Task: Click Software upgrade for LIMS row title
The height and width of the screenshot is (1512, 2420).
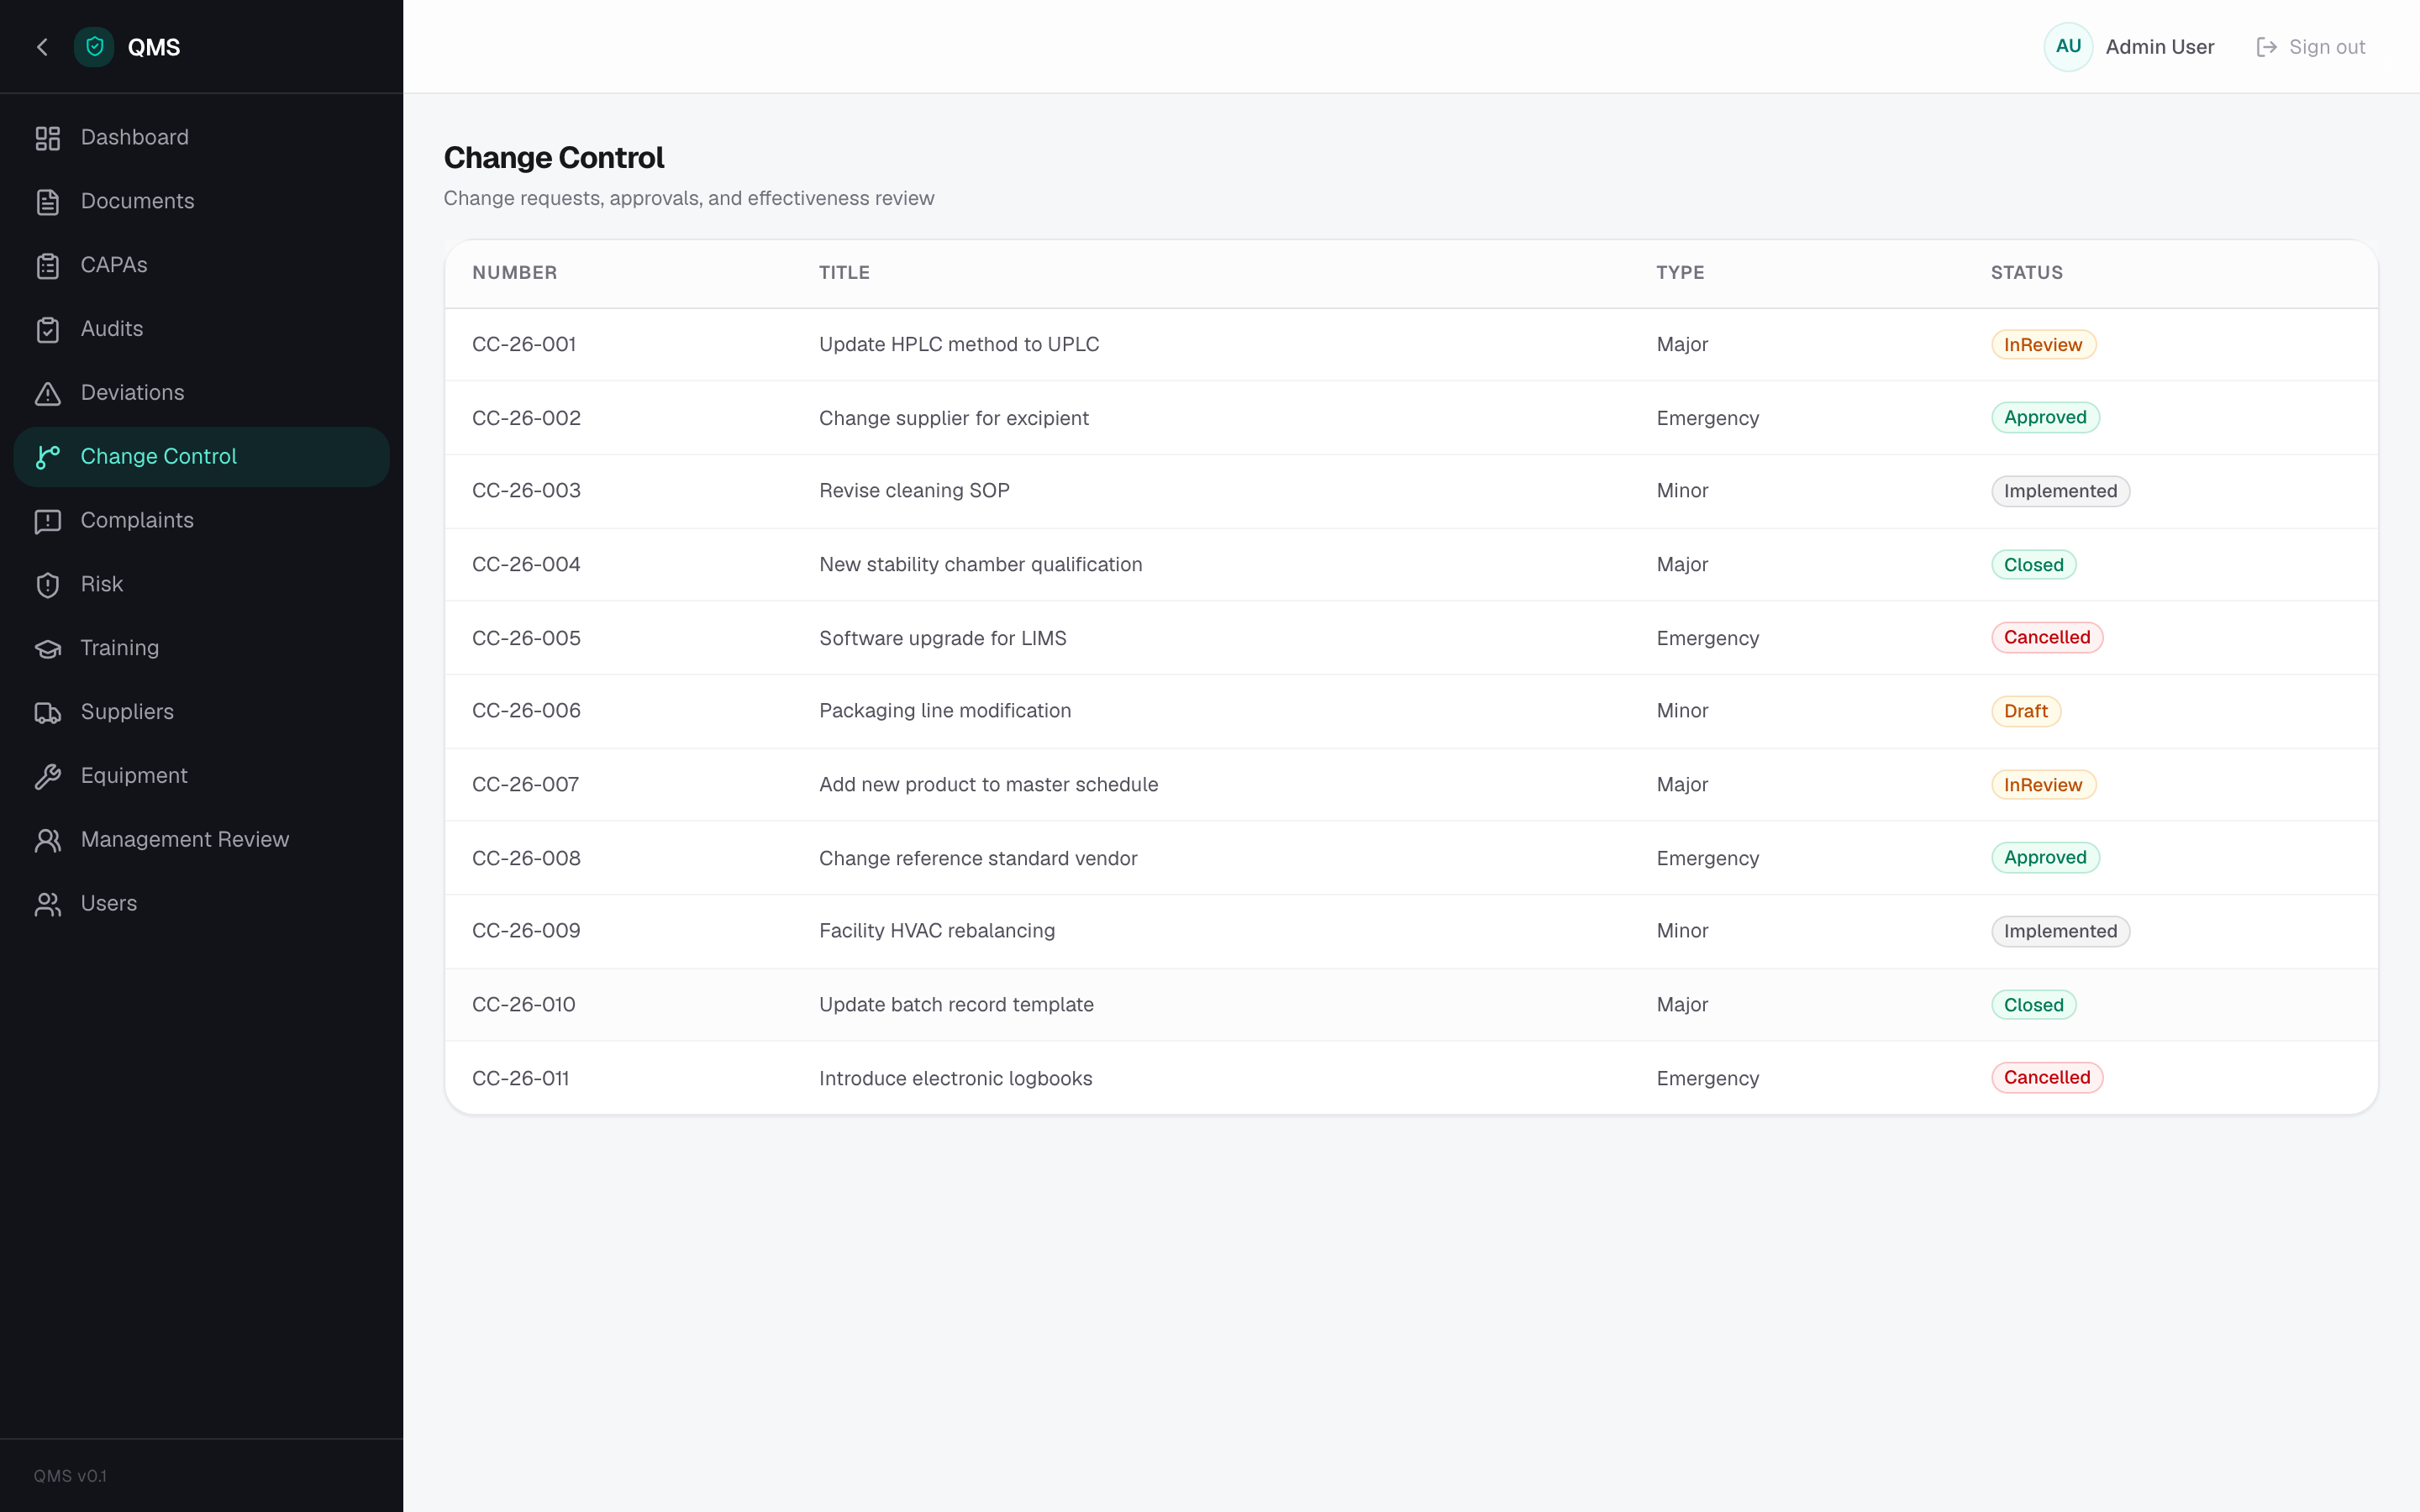Action: coord(942,638)
